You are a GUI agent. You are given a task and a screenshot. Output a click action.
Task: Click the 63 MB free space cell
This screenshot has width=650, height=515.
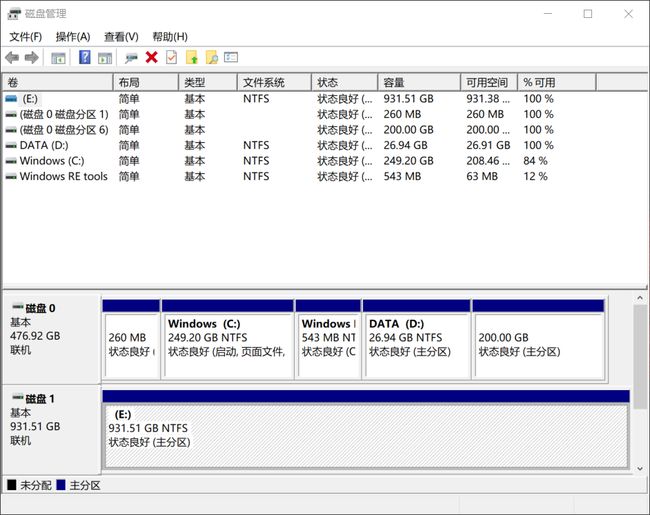(482, 177)
